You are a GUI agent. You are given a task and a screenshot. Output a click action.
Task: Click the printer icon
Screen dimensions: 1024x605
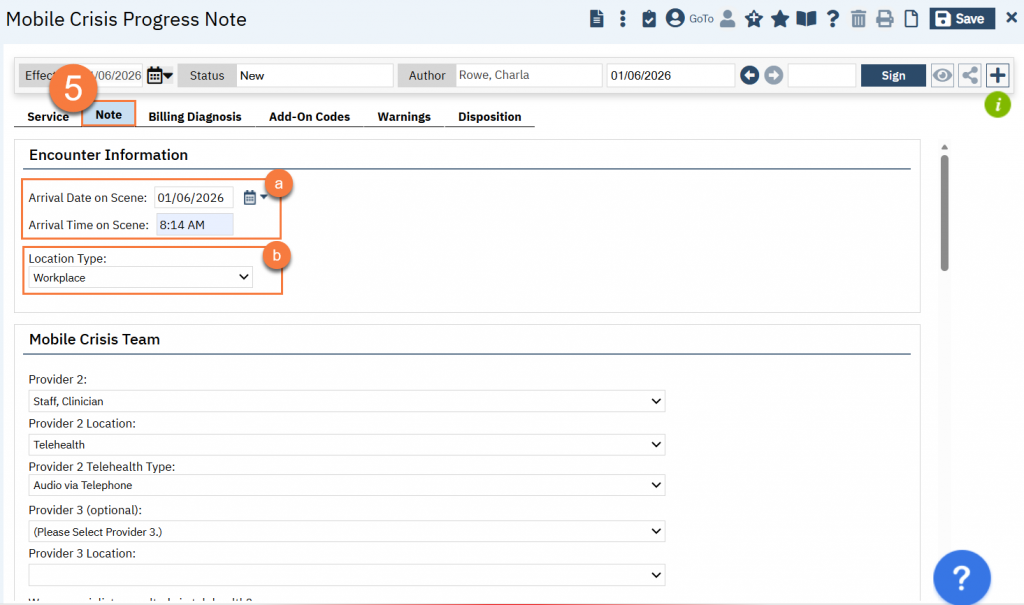[884, 19]
